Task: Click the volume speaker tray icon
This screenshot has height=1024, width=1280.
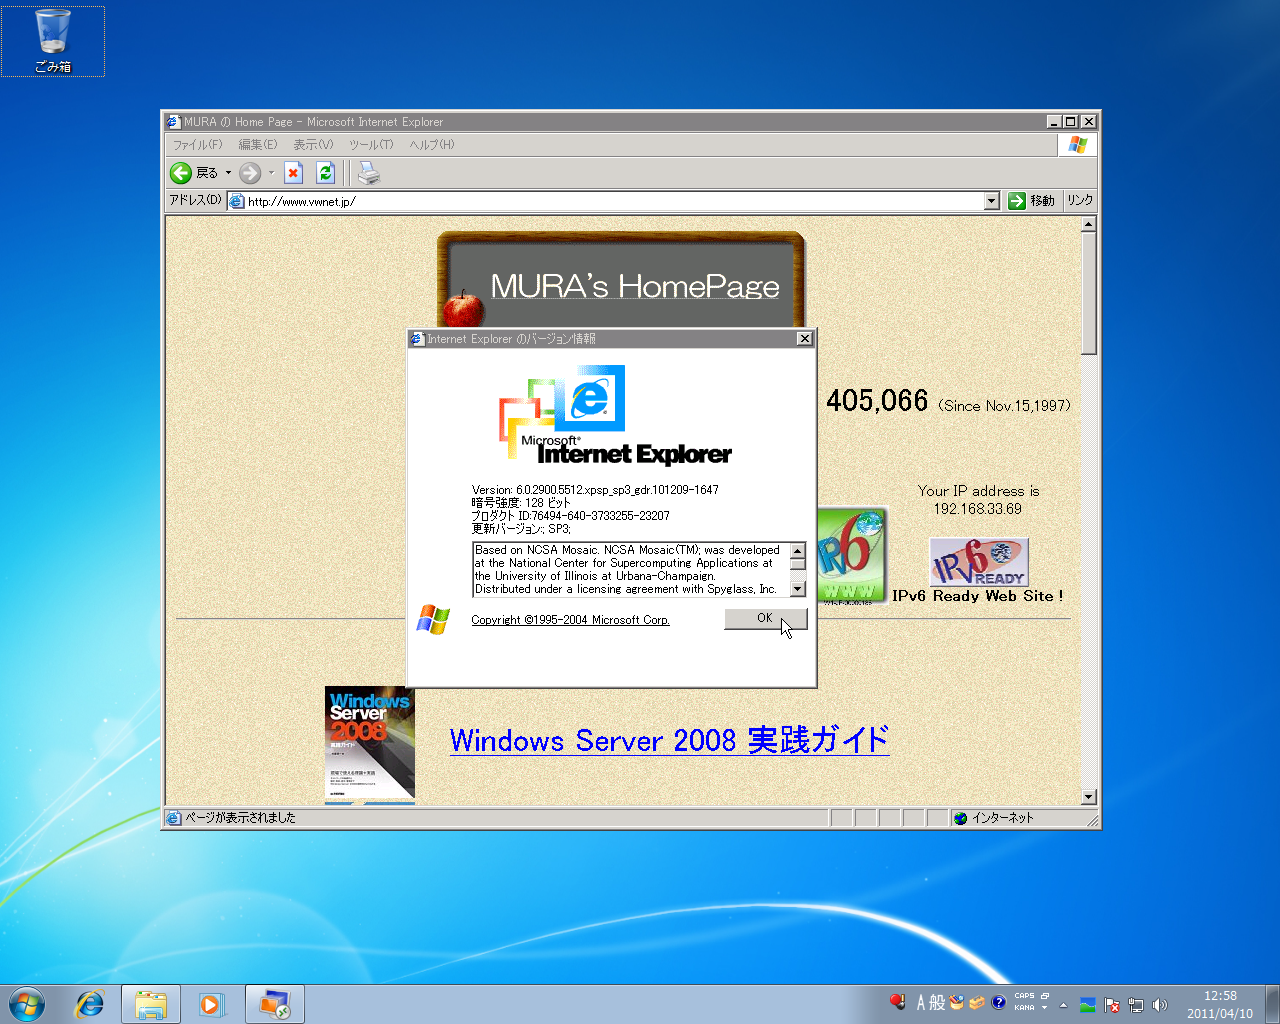Action: (1160, 1005)
